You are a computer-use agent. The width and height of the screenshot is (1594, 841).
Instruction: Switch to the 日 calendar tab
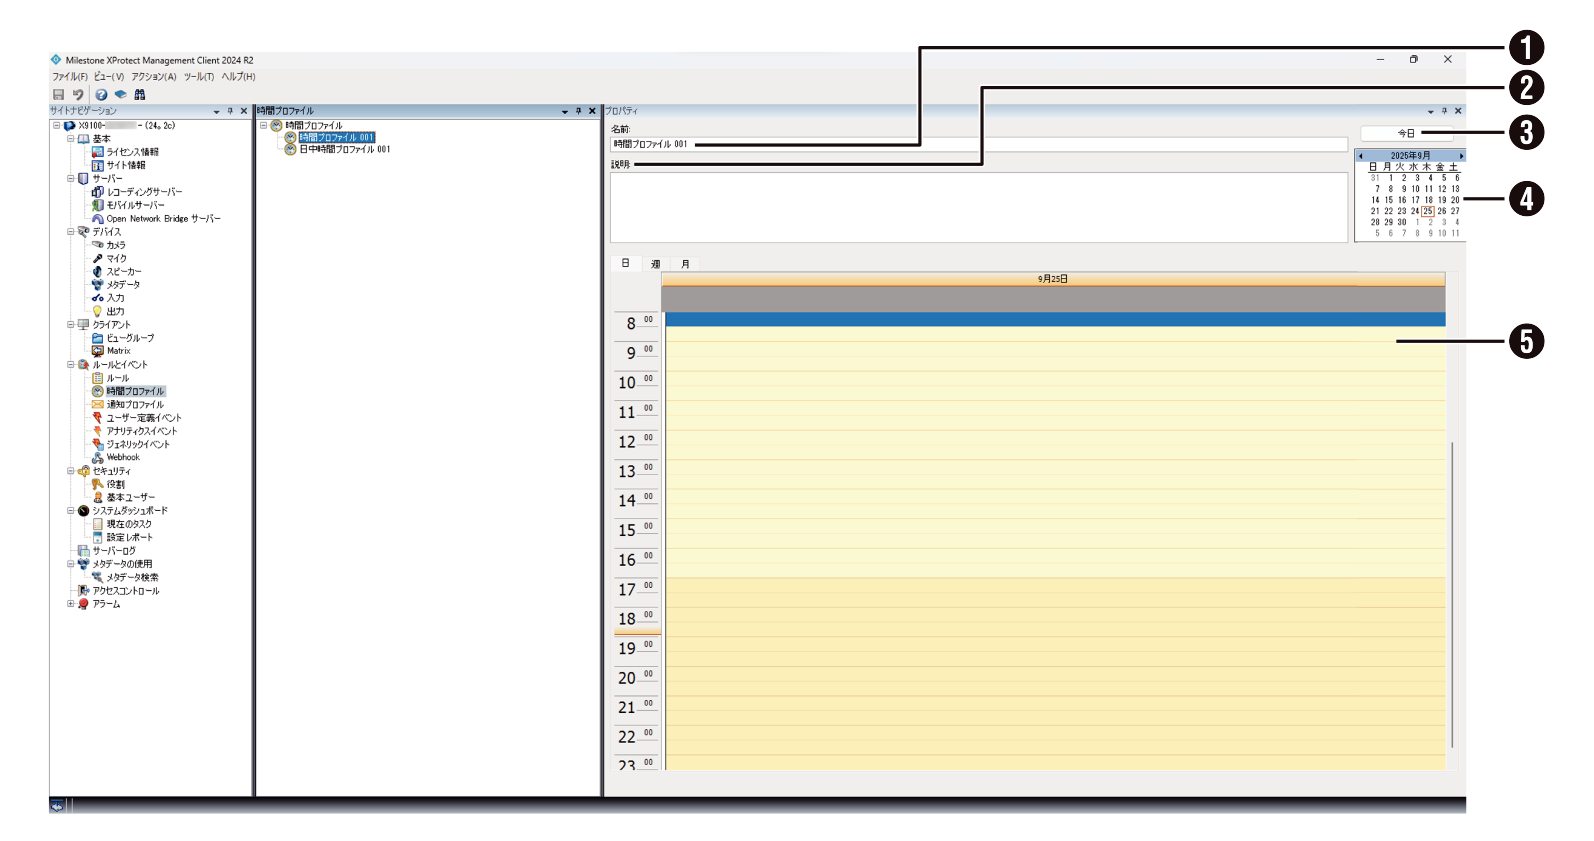click(626, 264)
